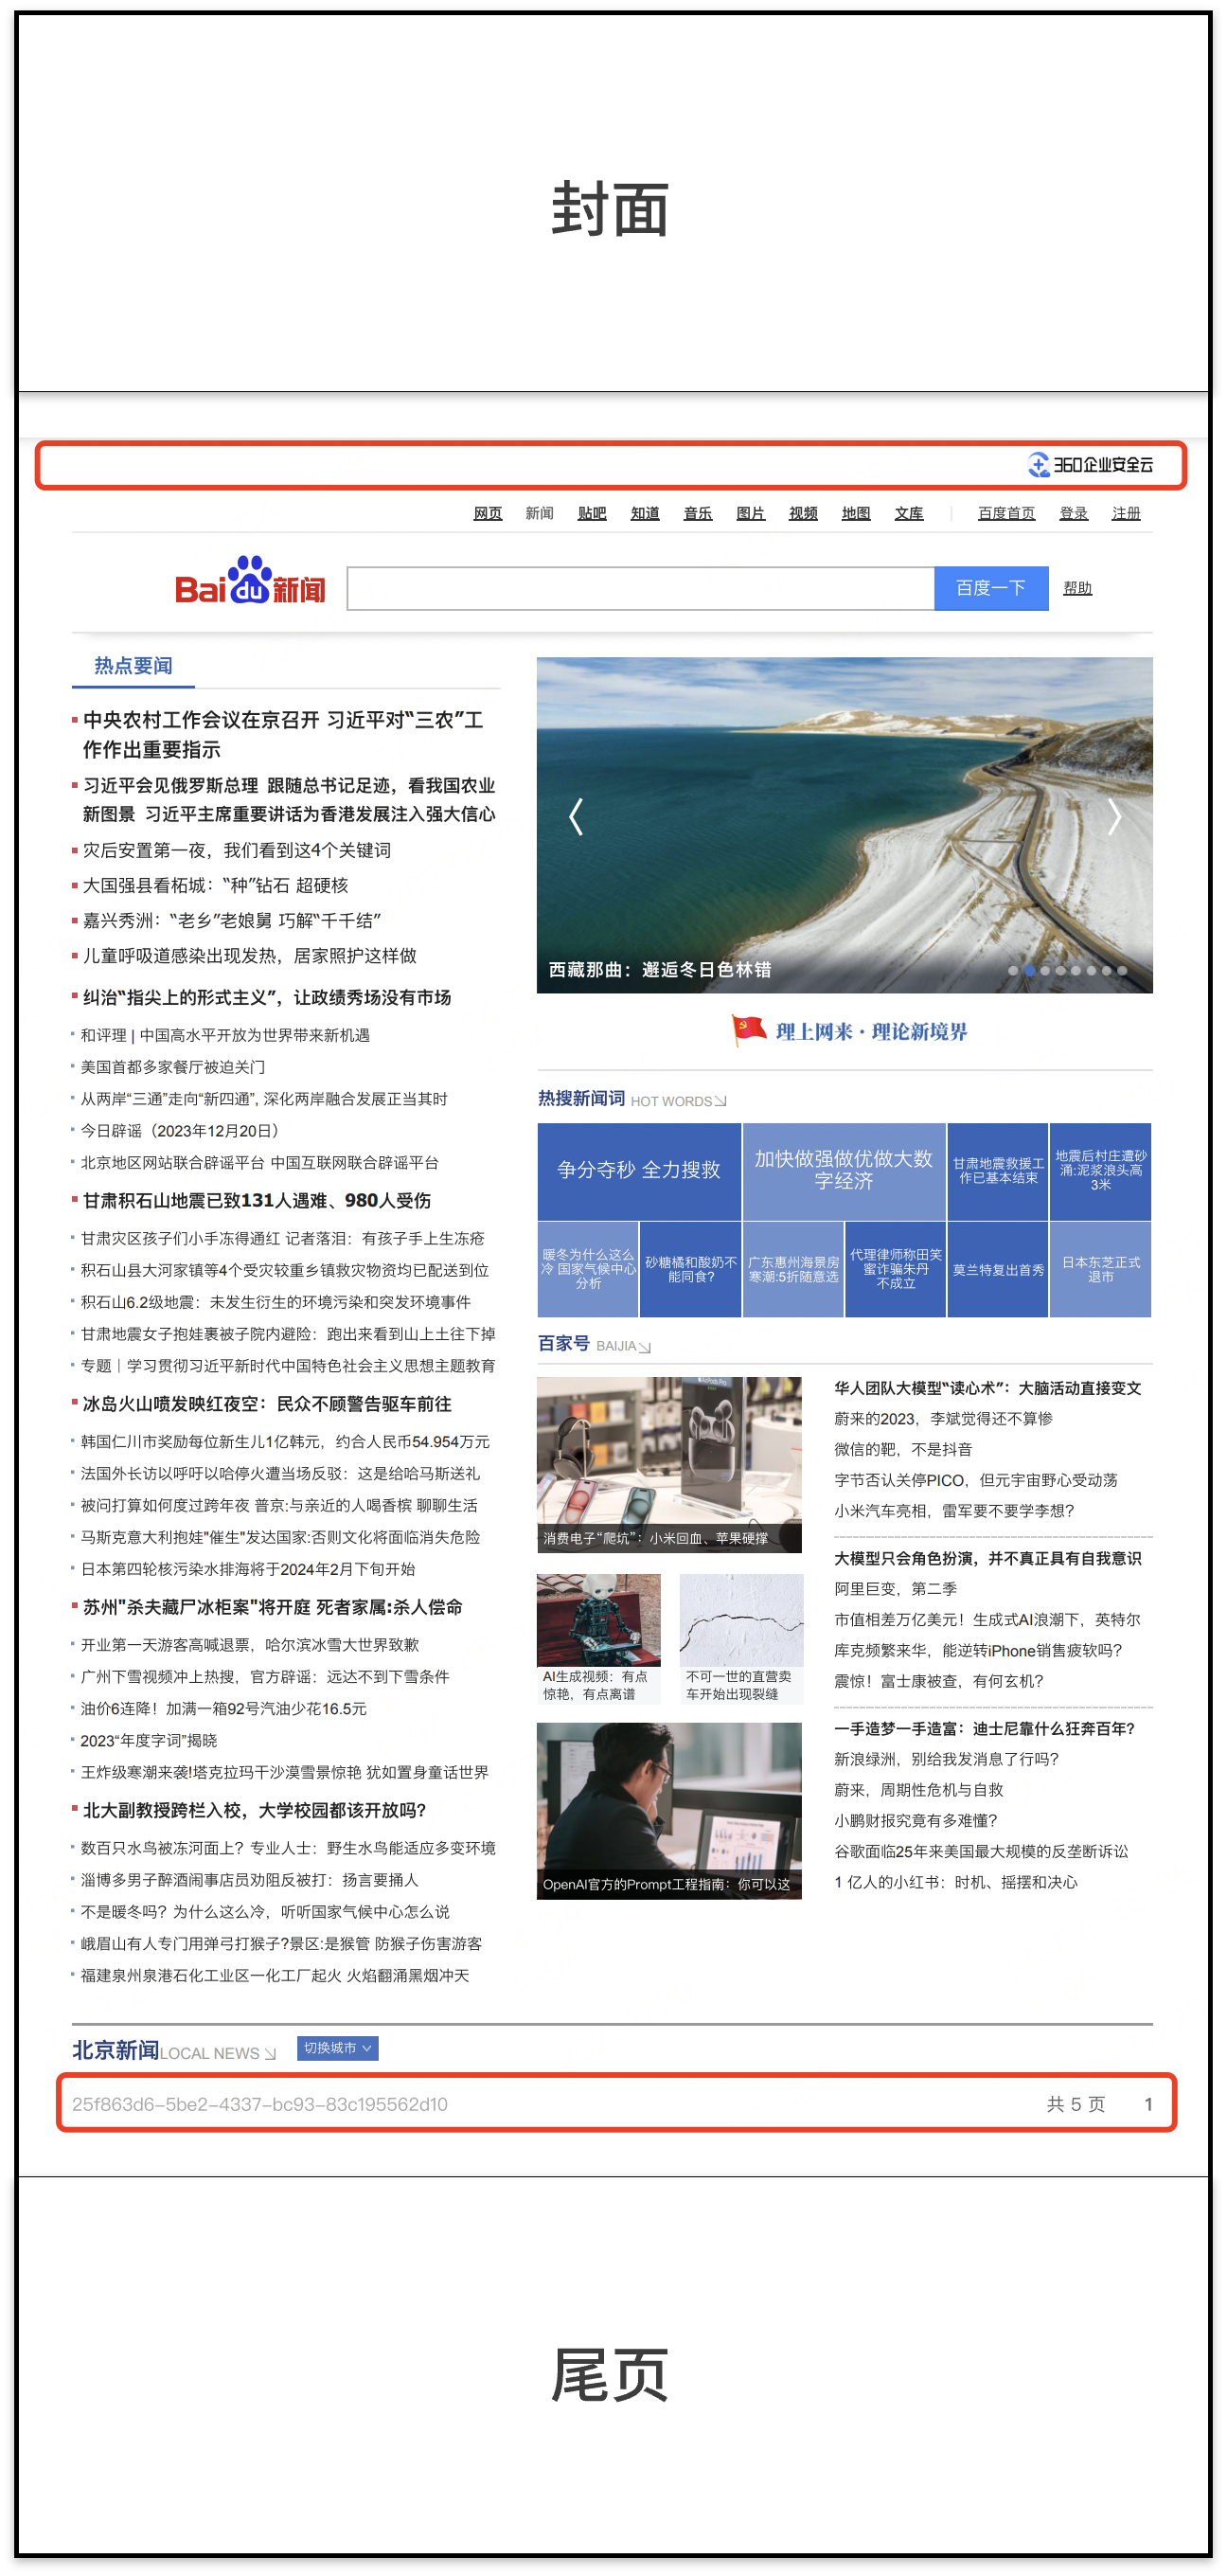Select the 热点要闻 tab
Viewport: 1227px width, 2576px height.
(x=133, y=666)
